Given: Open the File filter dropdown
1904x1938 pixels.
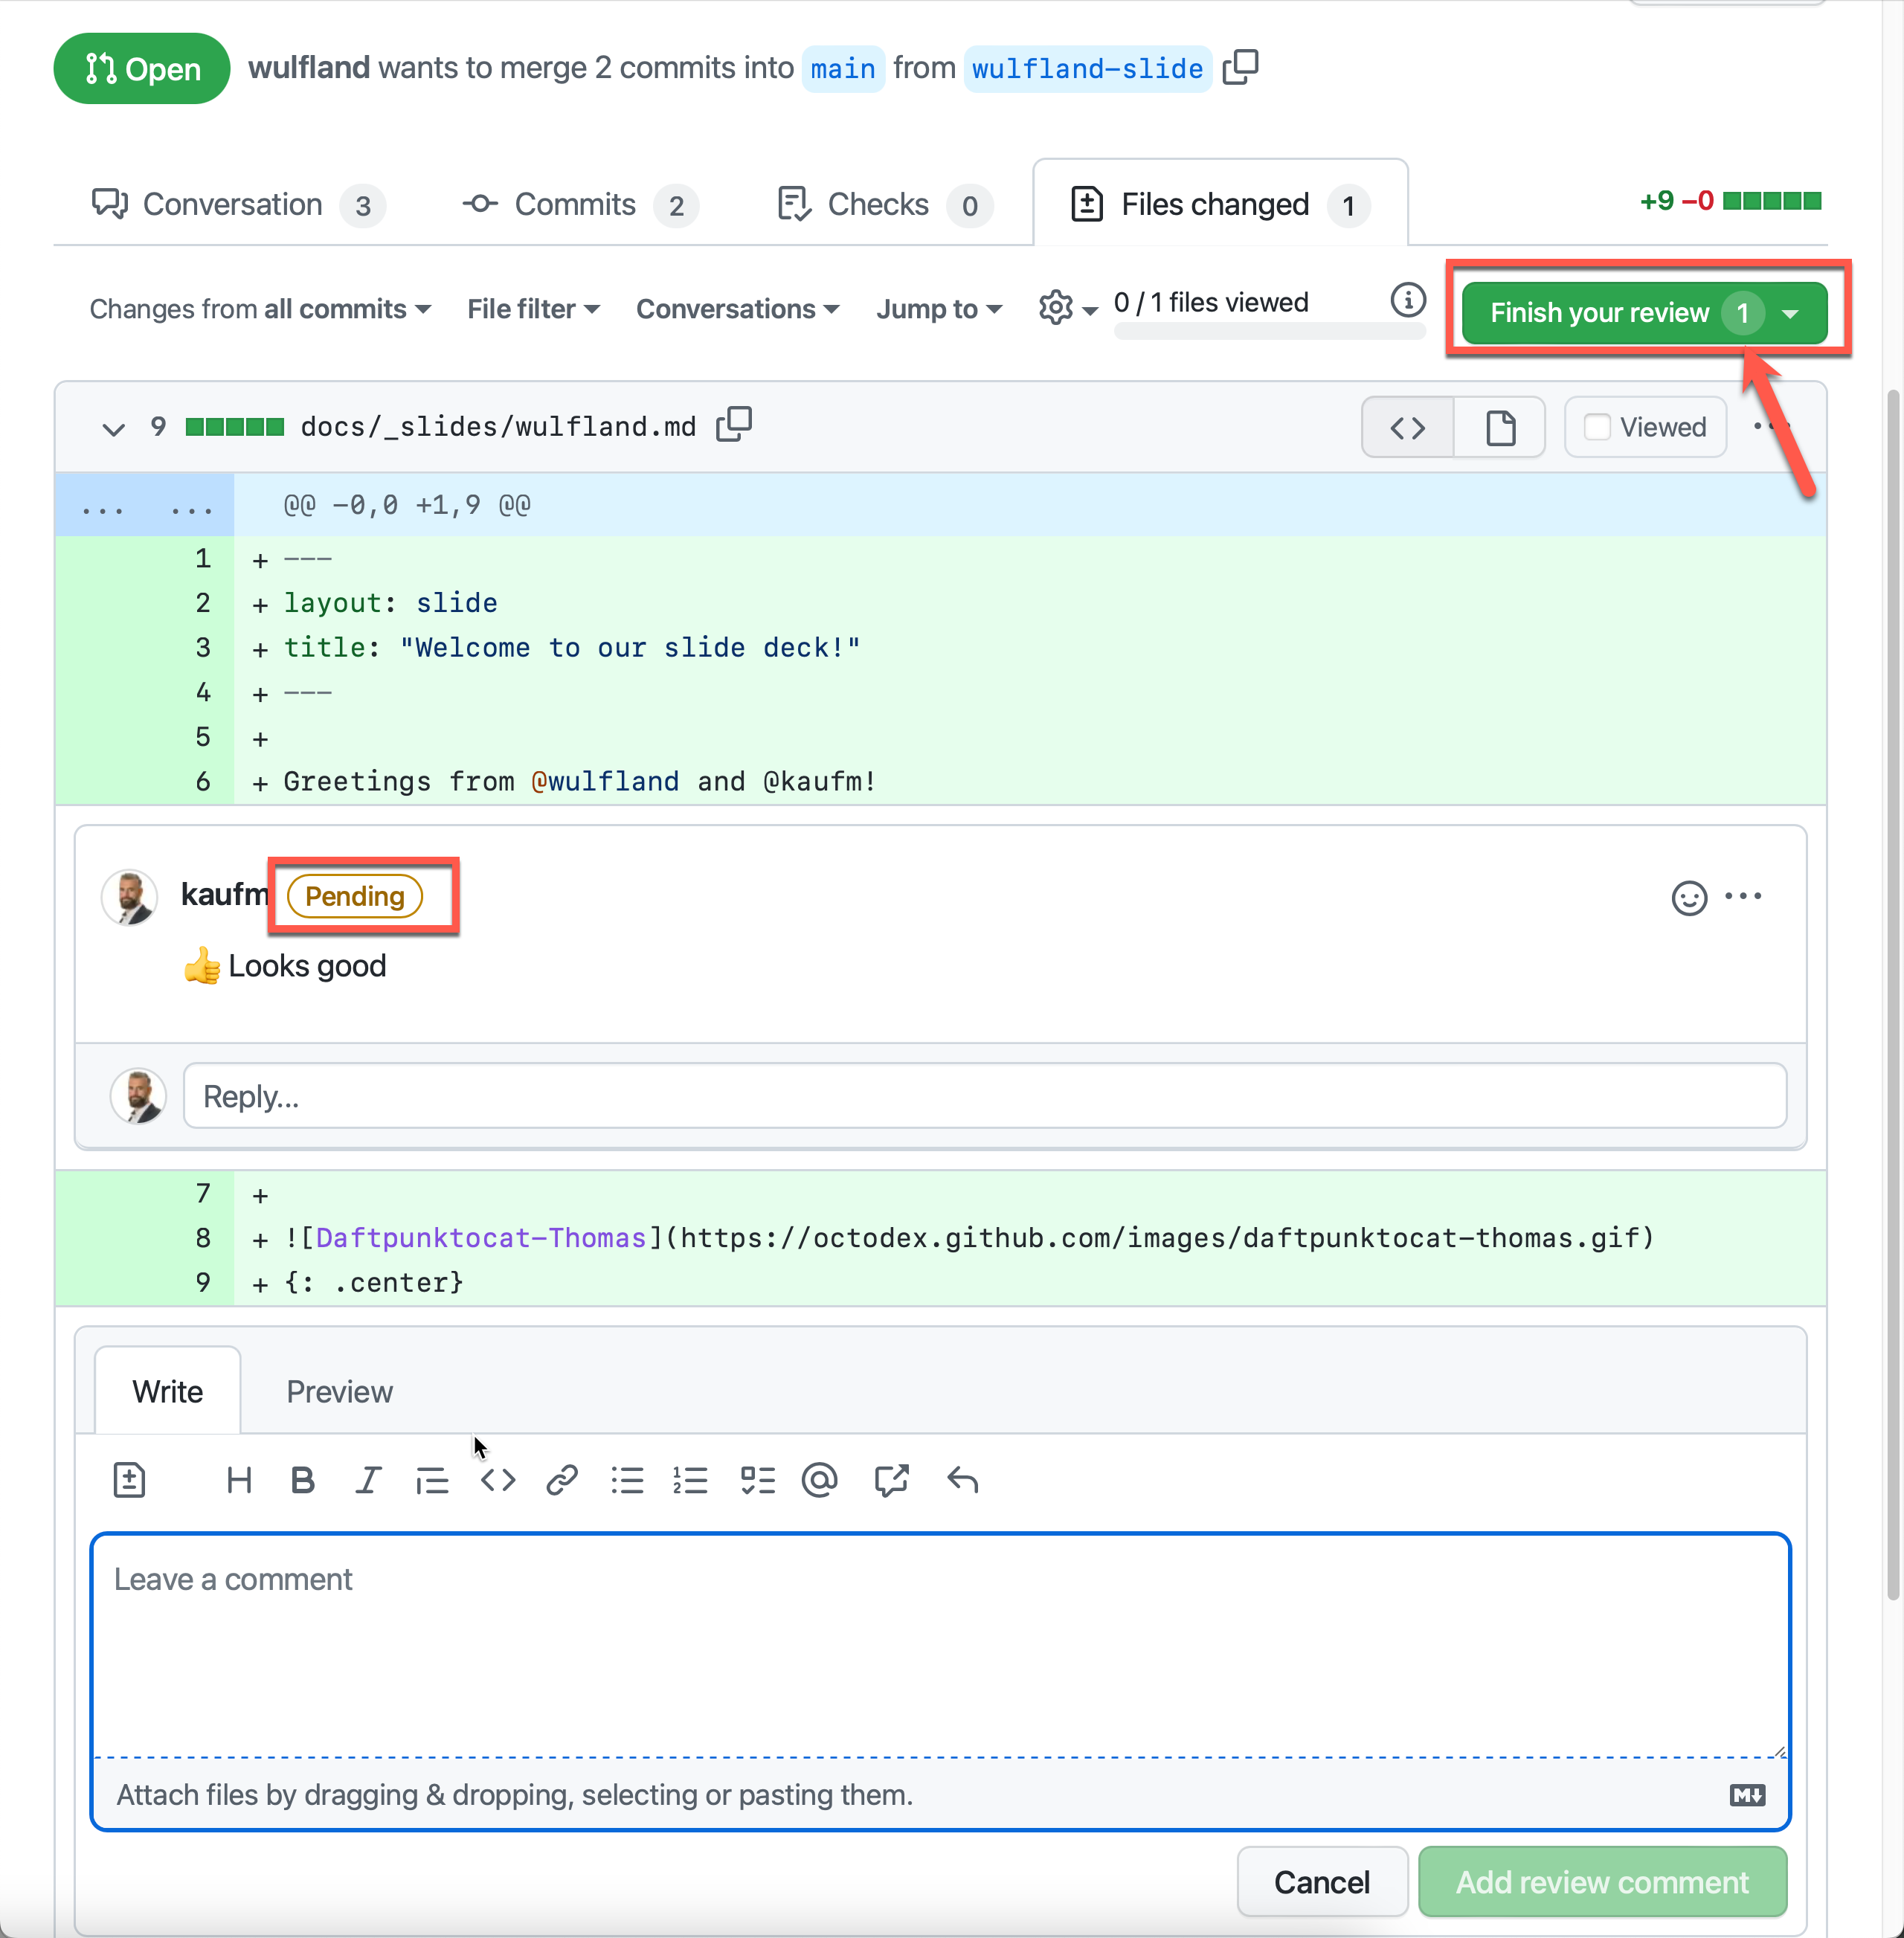Looking at the screenshot, I should [533, 309].
